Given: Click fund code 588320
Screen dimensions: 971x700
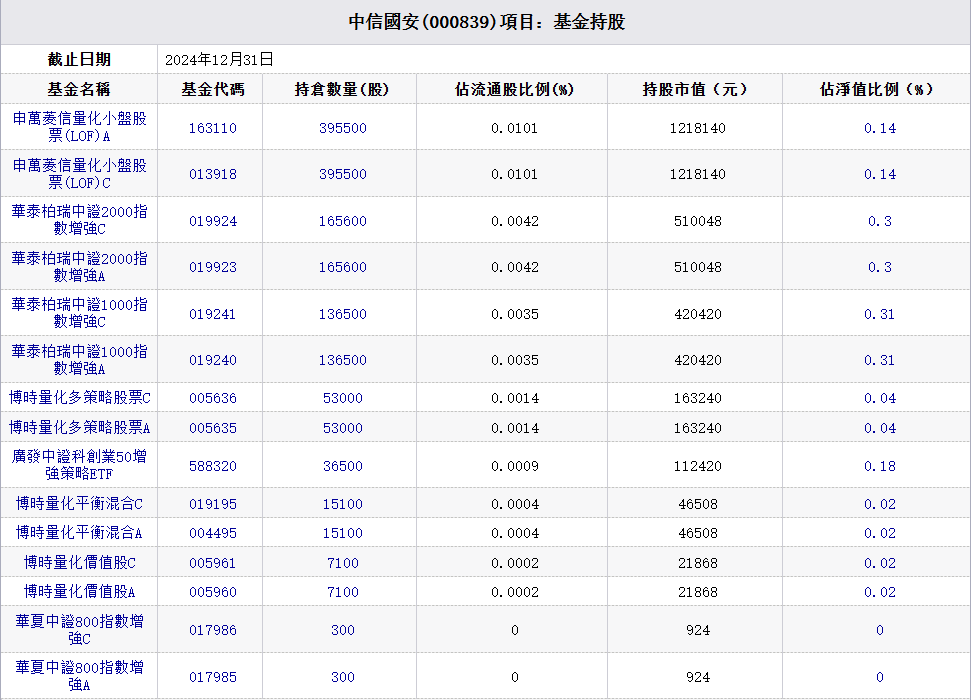Looking at the screenshot, I should pos(212,466).
